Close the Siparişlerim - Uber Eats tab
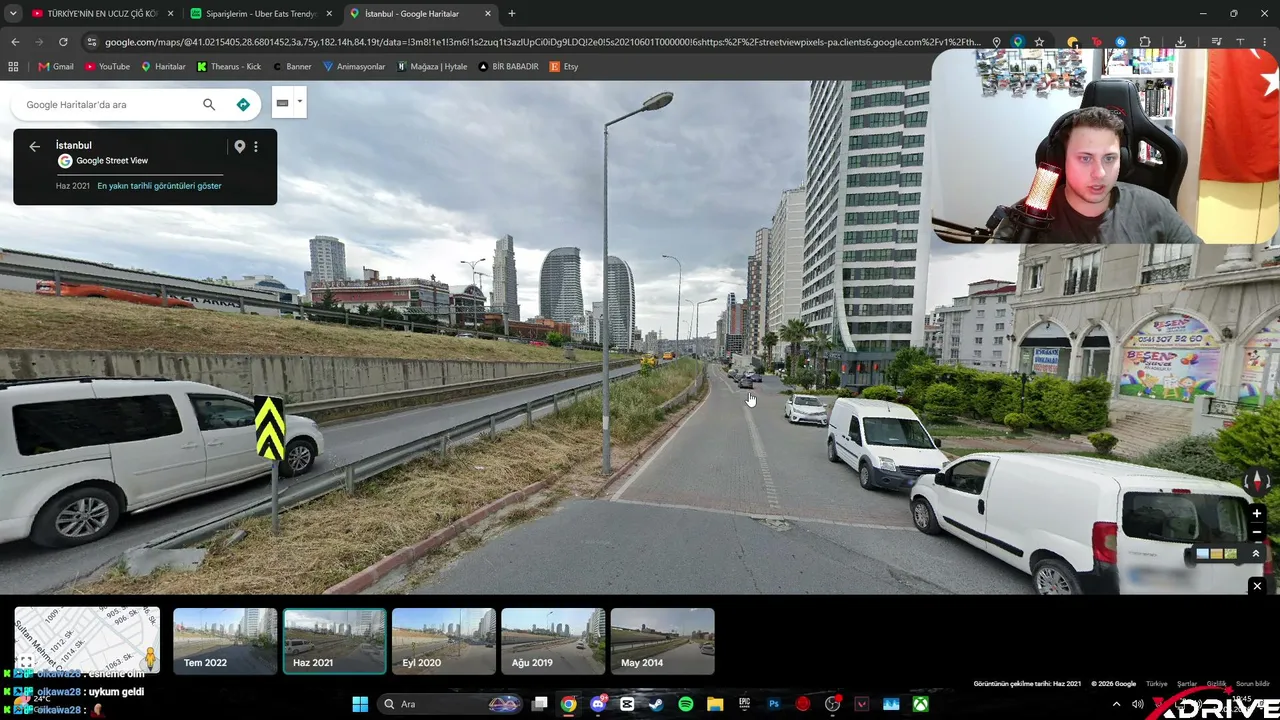1280x720 pixels. point(329,14)
